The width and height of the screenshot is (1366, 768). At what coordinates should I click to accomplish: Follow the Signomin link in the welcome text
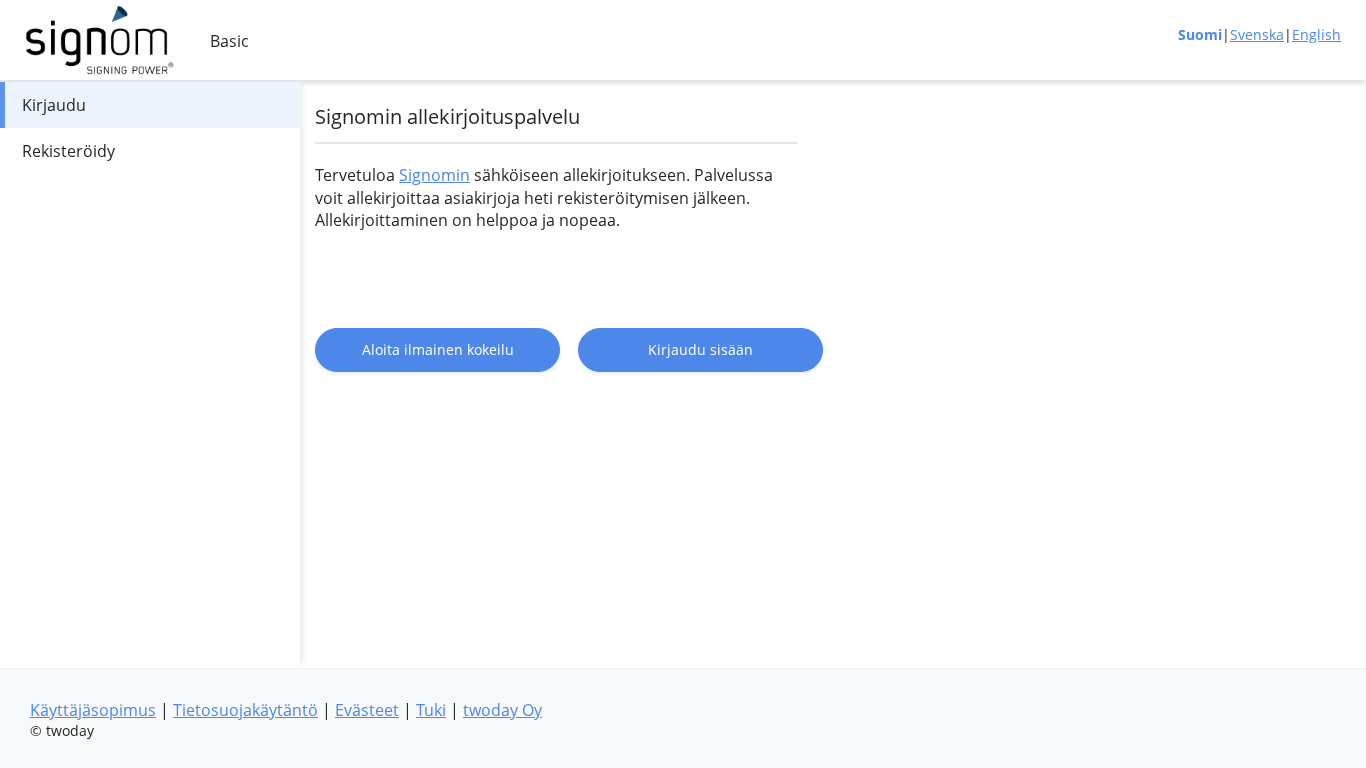434,175
